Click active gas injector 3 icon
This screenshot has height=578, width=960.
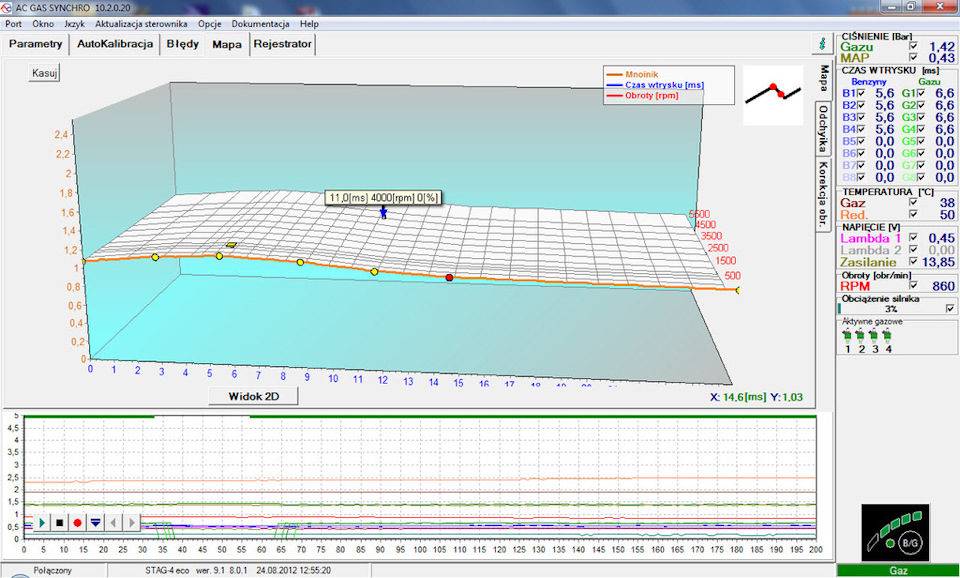click(x=874, y=336)
